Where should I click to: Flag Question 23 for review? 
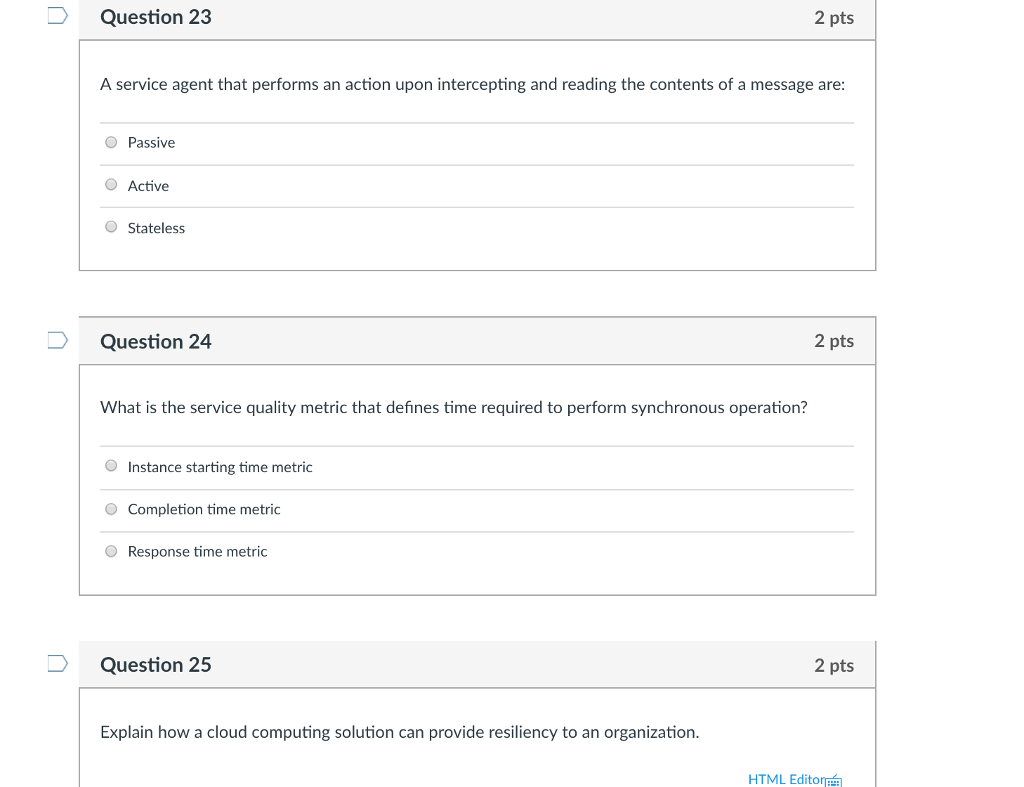click(x=58, y=16)
